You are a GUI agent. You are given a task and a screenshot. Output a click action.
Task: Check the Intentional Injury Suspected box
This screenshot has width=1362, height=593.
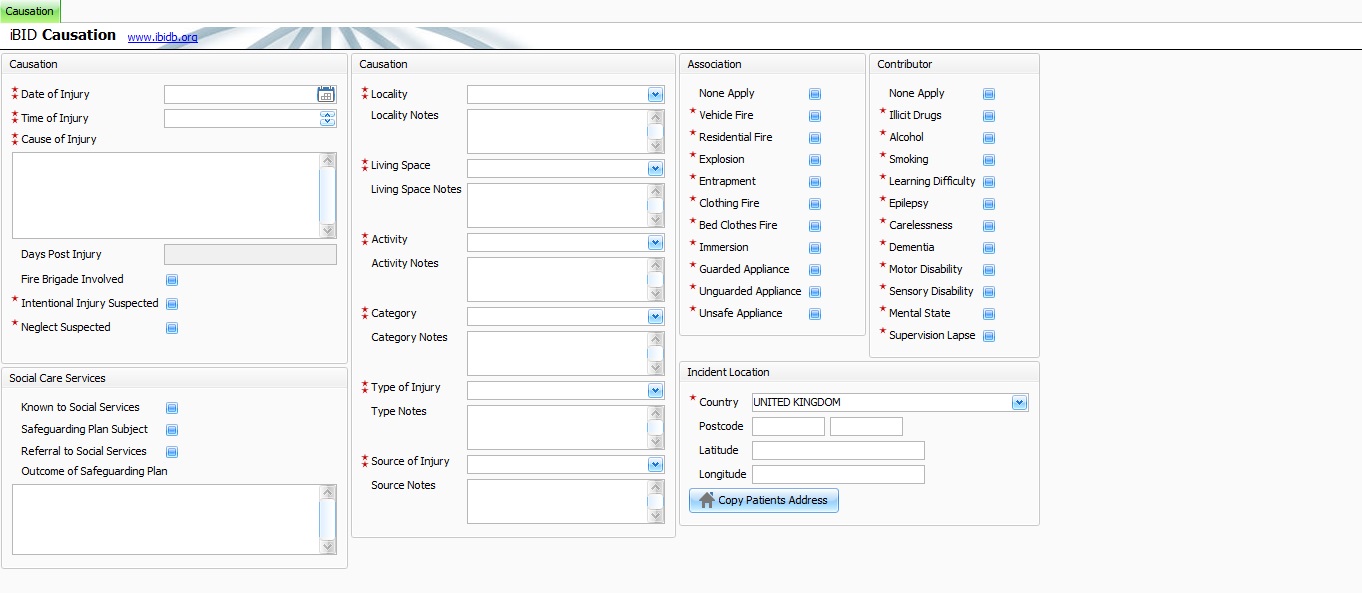pyautogui.click(x=172, y=304)
